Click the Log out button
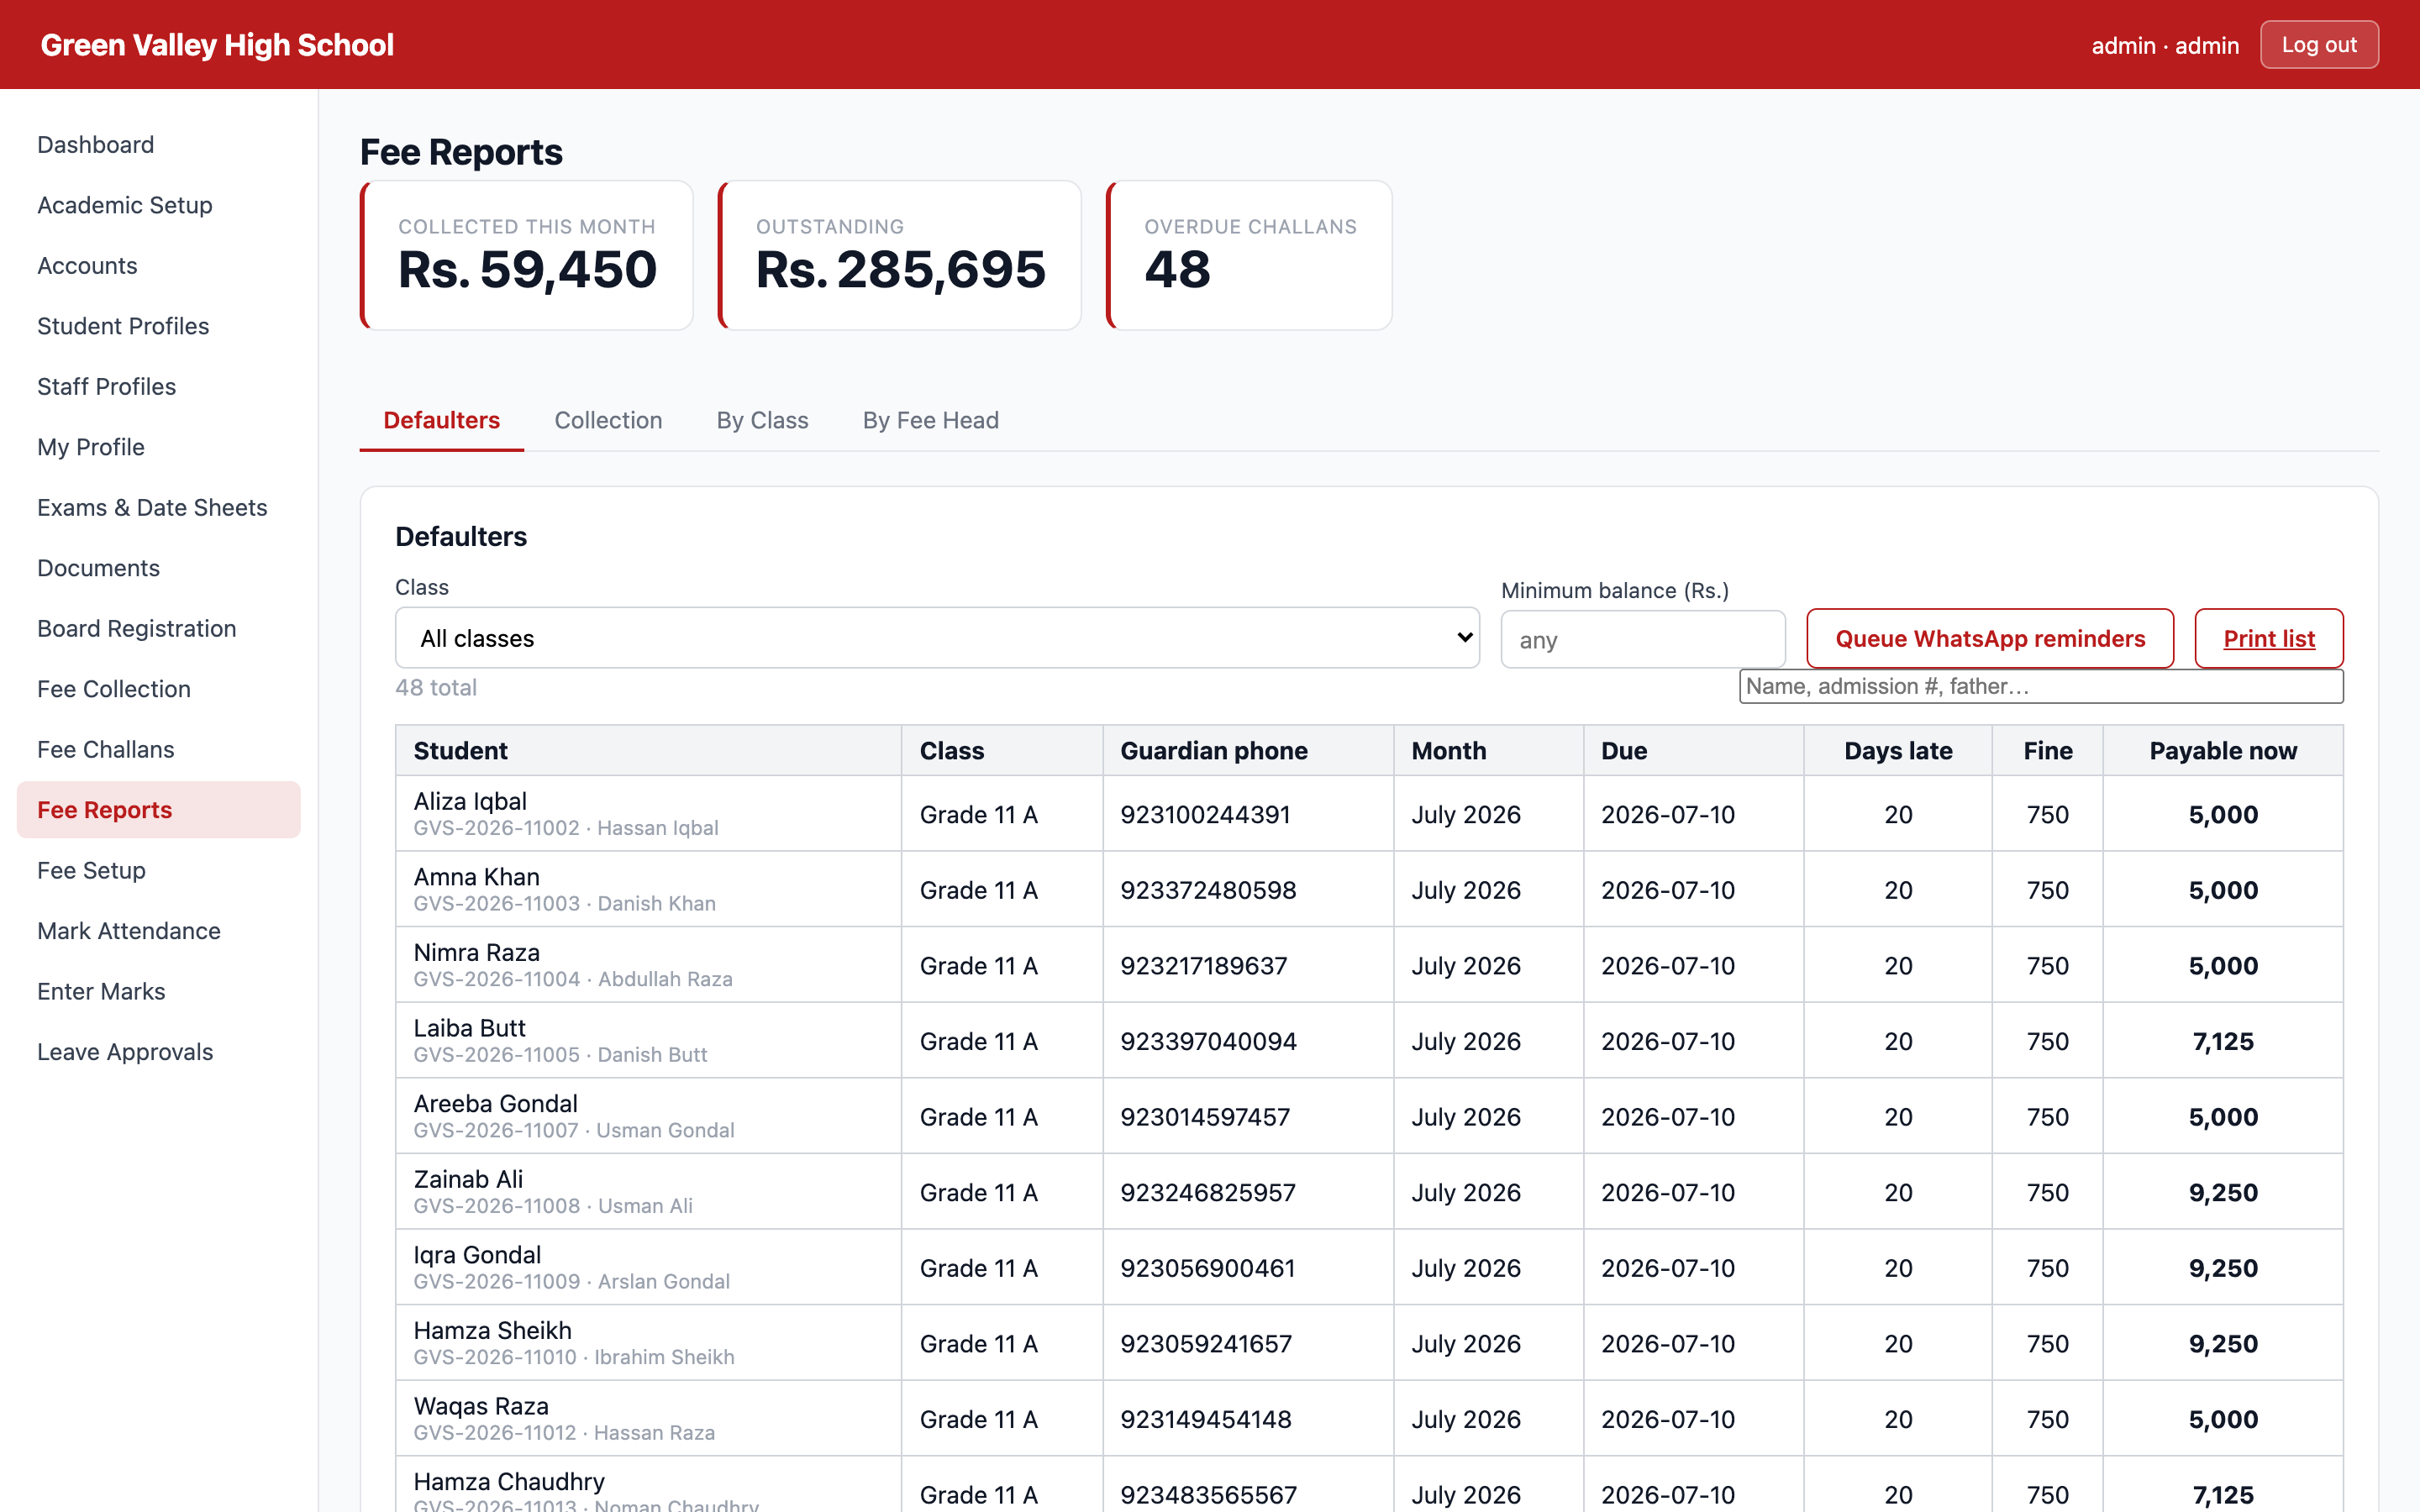 [2318, 45]
